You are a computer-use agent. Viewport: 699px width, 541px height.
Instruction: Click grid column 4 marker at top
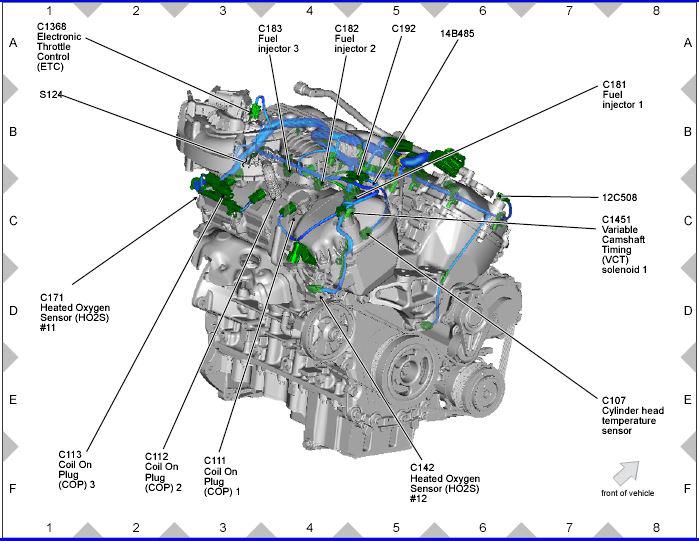click(309, 10)
